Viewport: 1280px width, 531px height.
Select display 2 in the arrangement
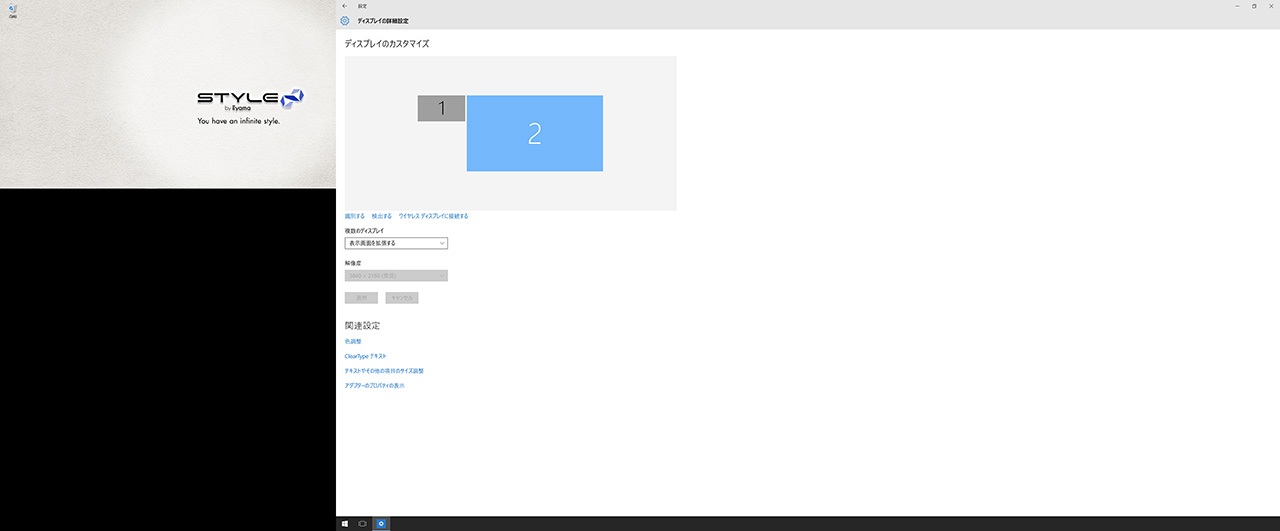[535, 133]
